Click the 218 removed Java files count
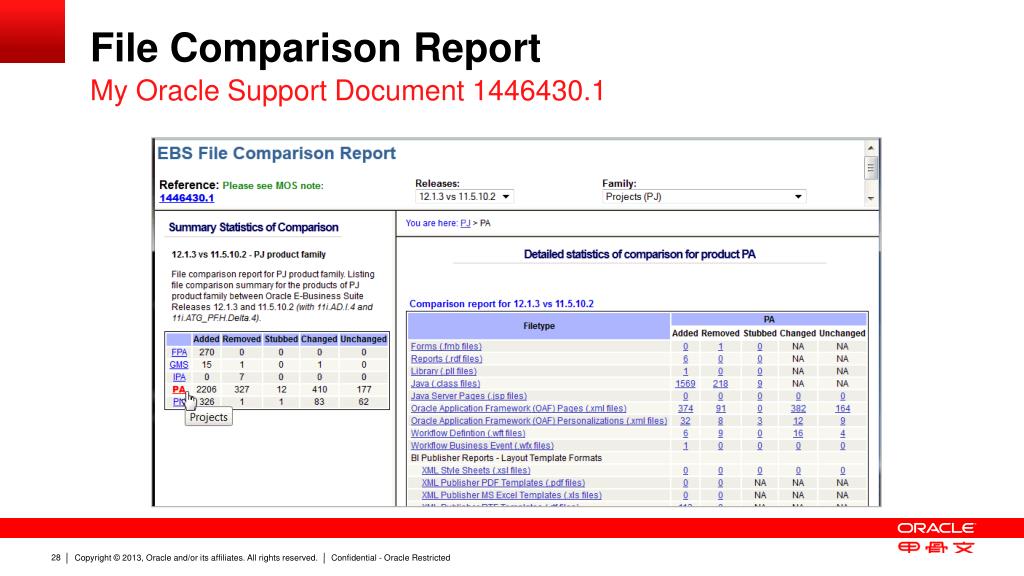 720,383
